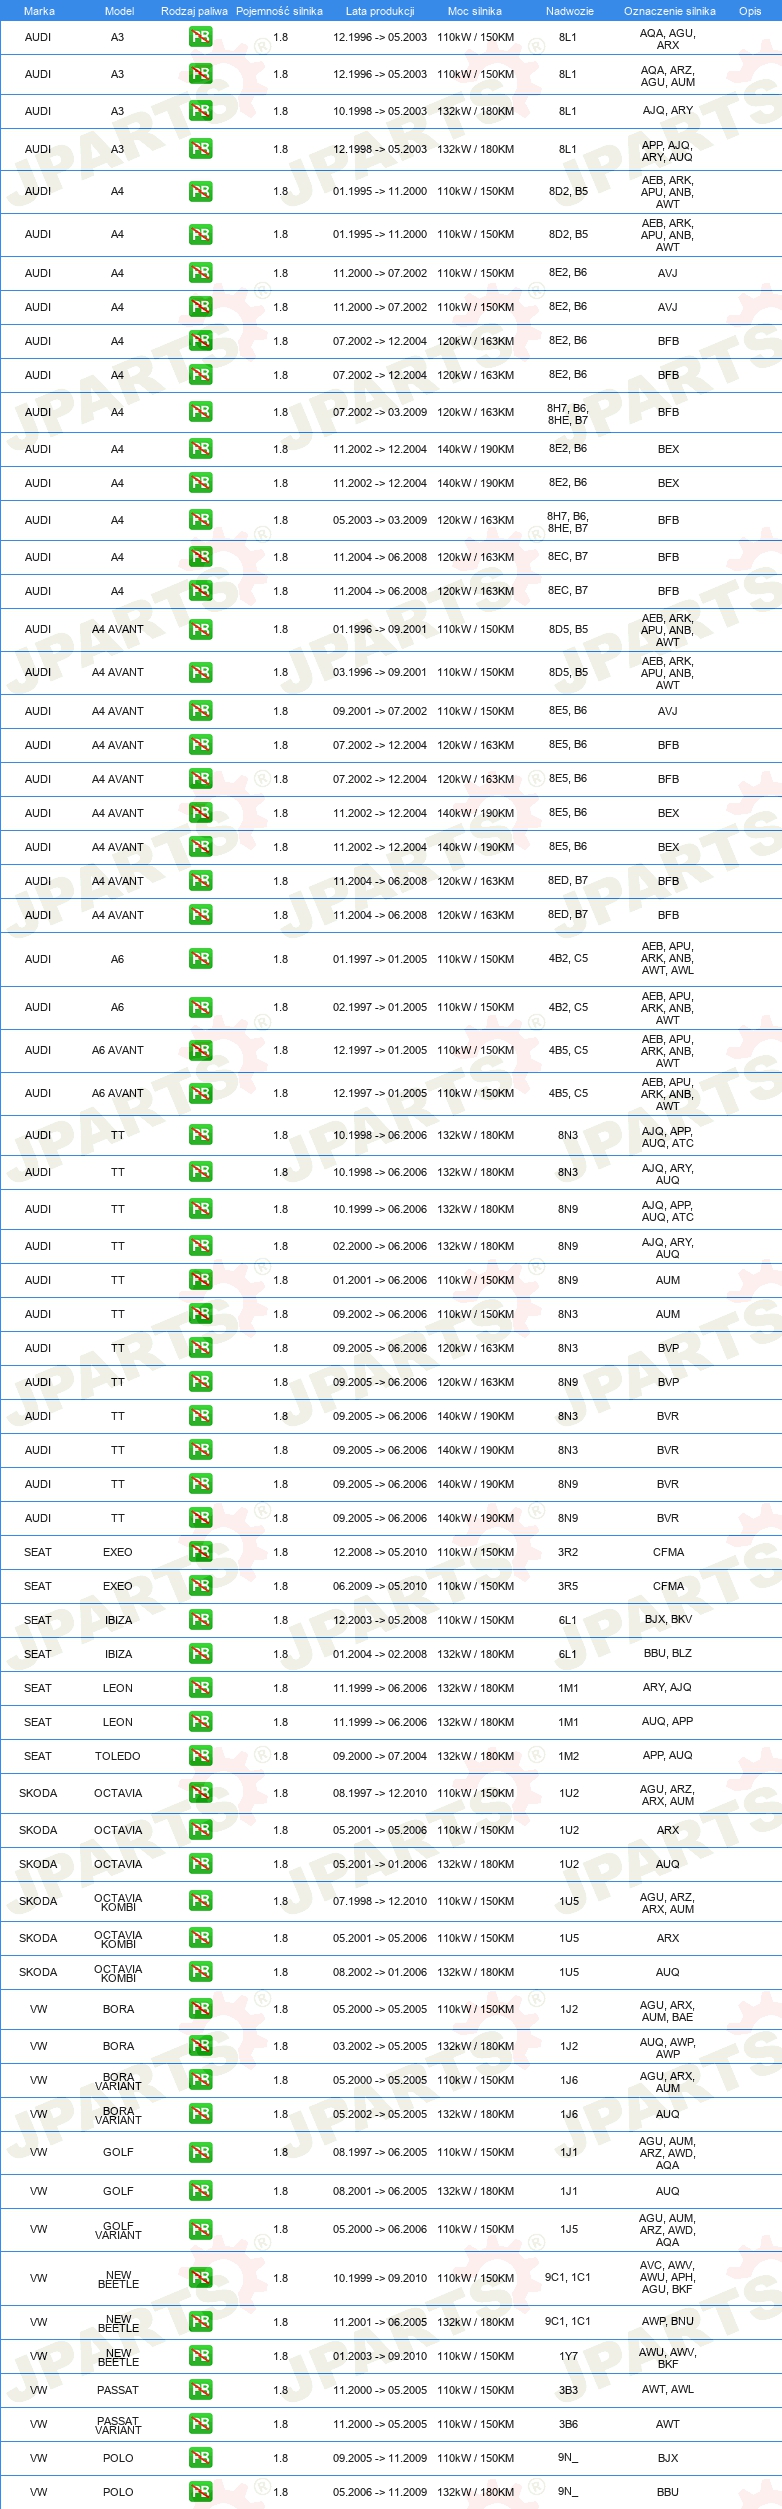
Task: Click '3R2' body code in SEAT EXEO row
Action: pos(568,1552)
